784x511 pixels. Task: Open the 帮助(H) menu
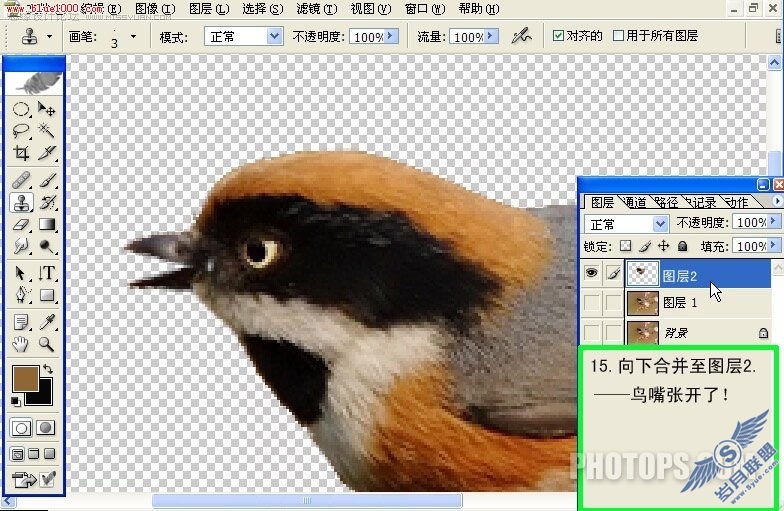[x=479, y=9]
